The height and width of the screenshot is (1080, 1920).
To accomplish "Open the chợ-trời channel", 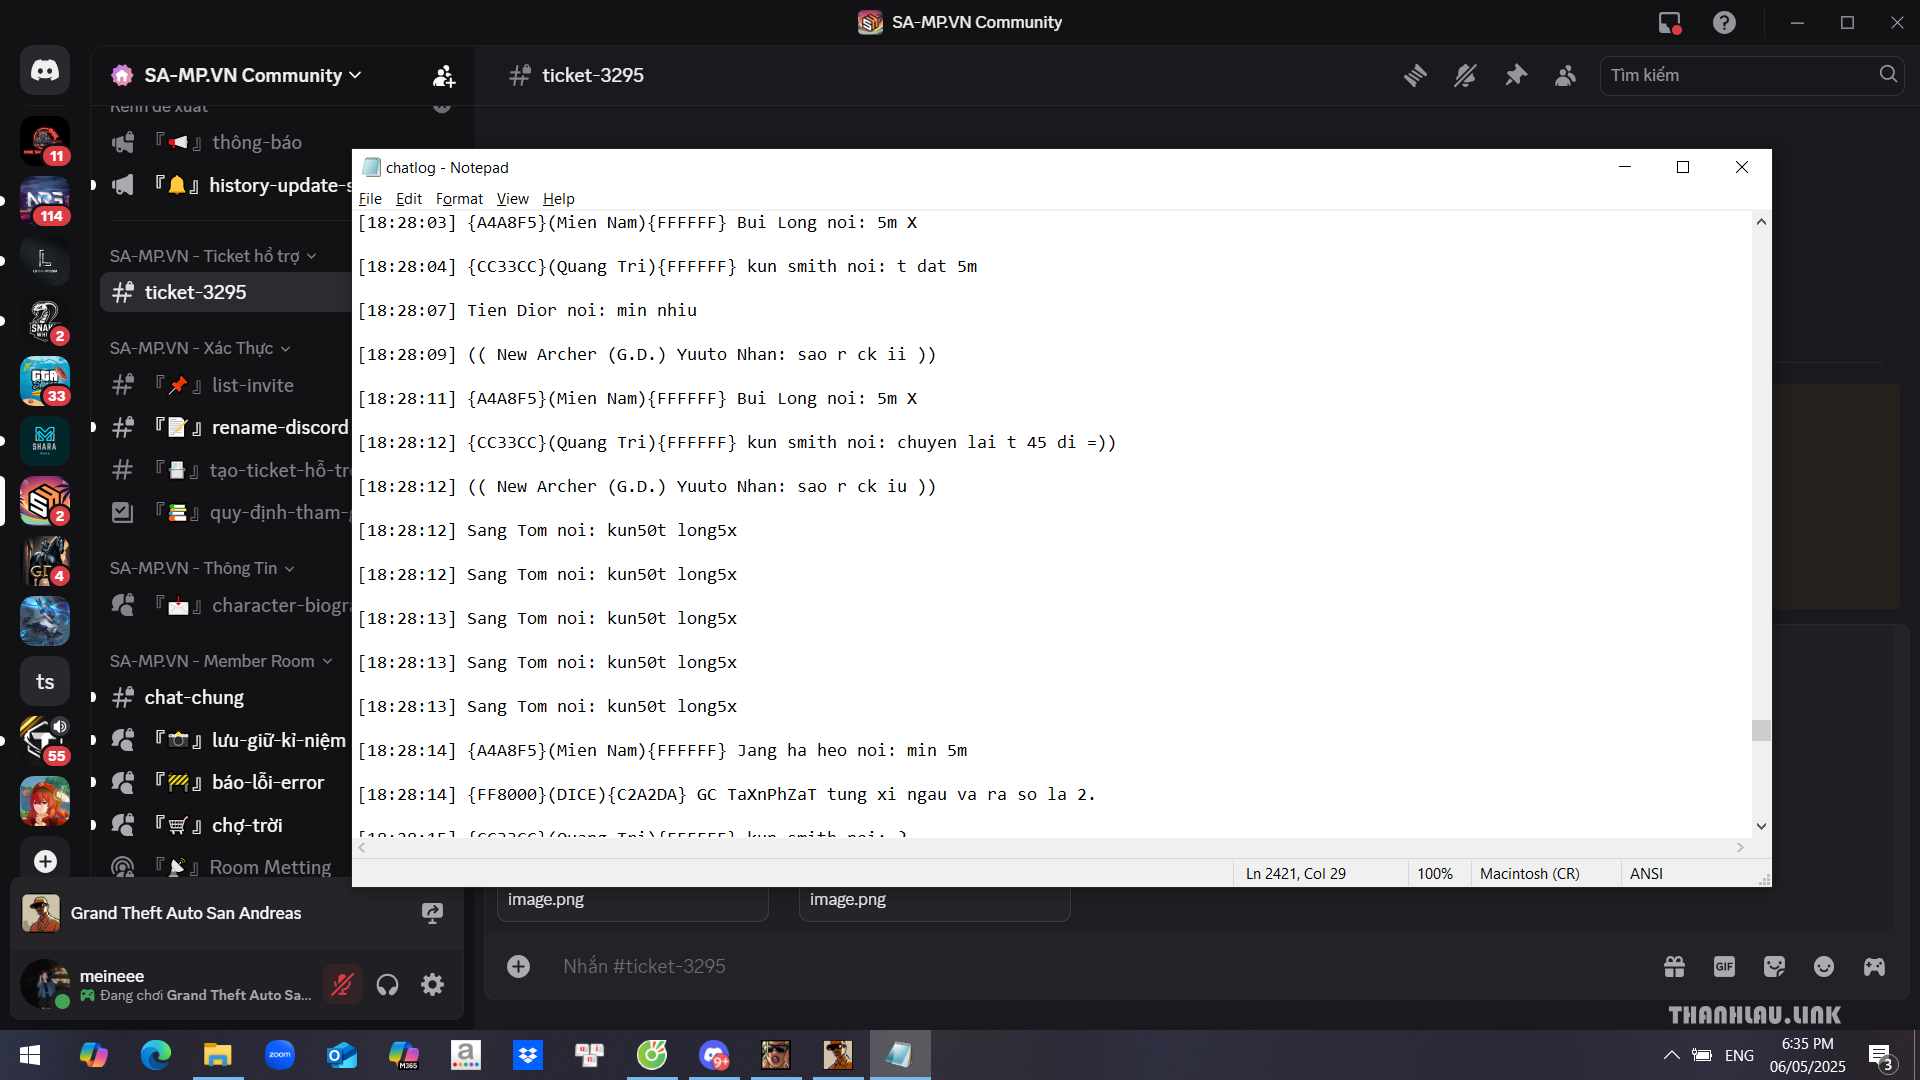I will [226, 825].
